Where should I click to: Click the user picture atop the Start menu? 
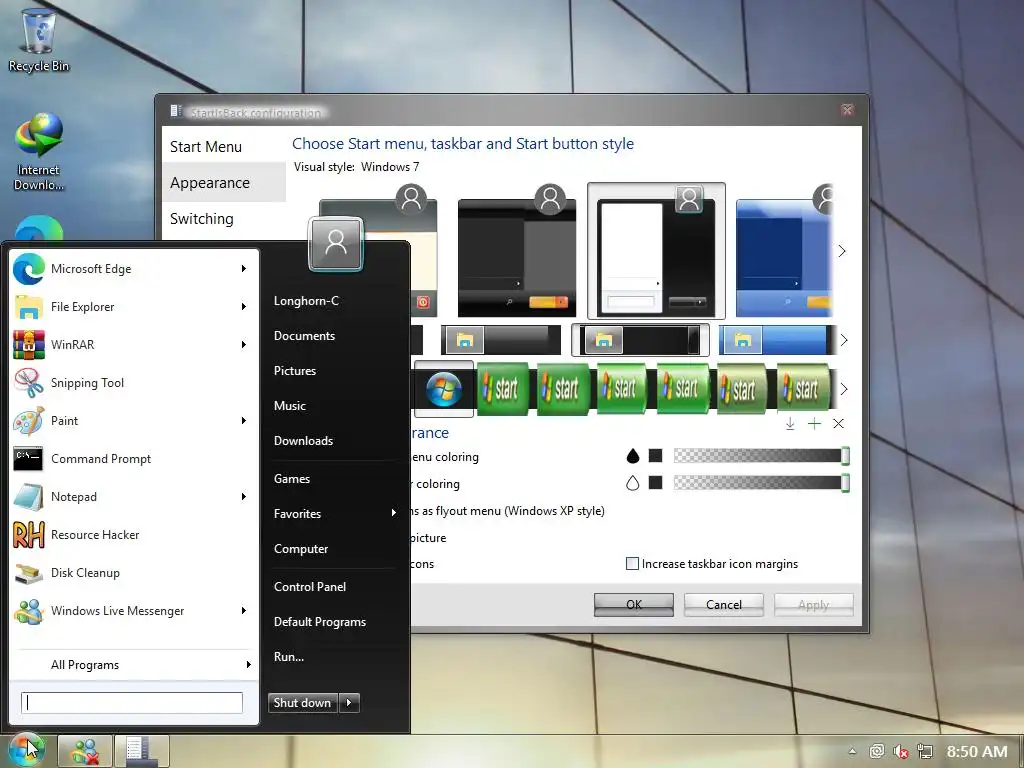click(336, 243)
